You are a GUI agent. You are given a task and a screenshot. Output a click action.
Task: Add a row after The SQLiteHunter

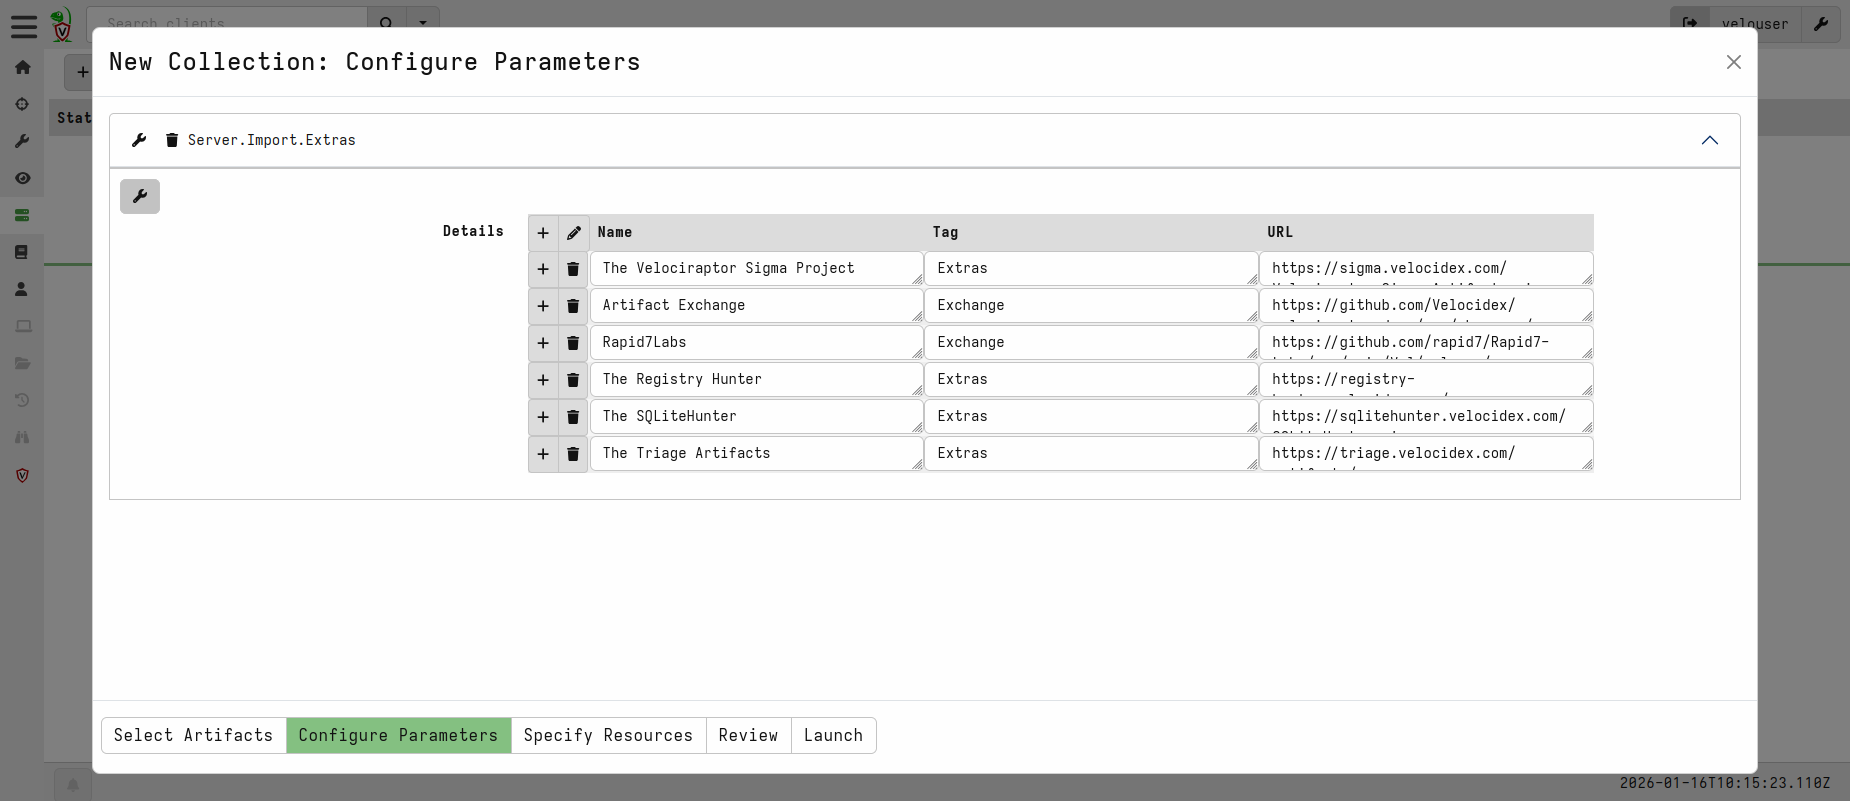click(543, 417)
